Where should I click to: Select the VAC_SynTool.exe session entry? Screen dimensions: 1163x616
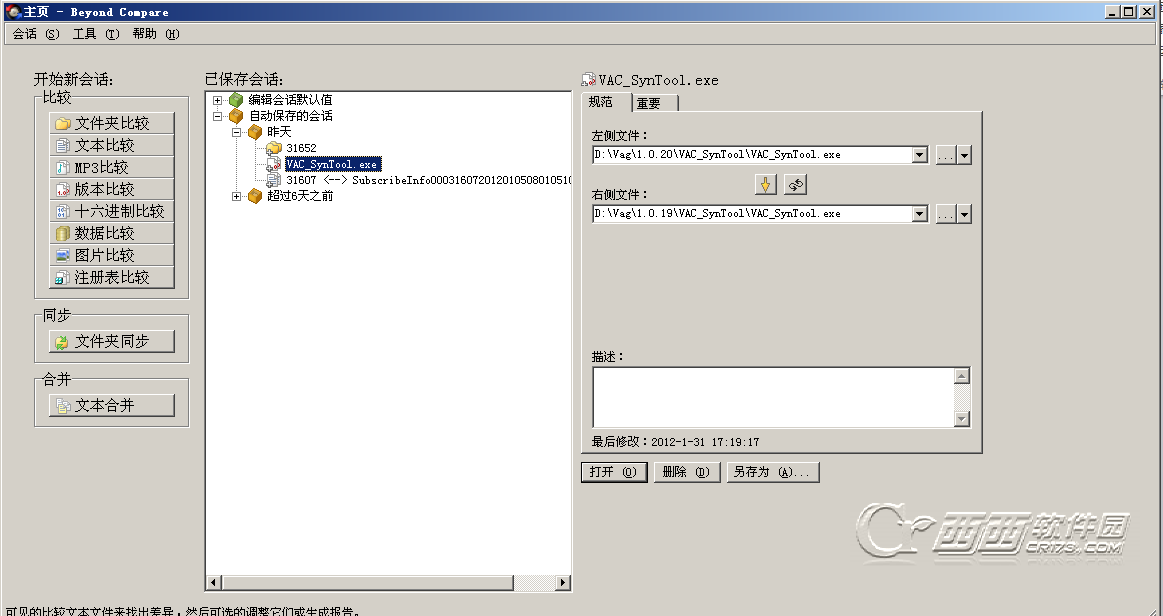pos(333,164)
